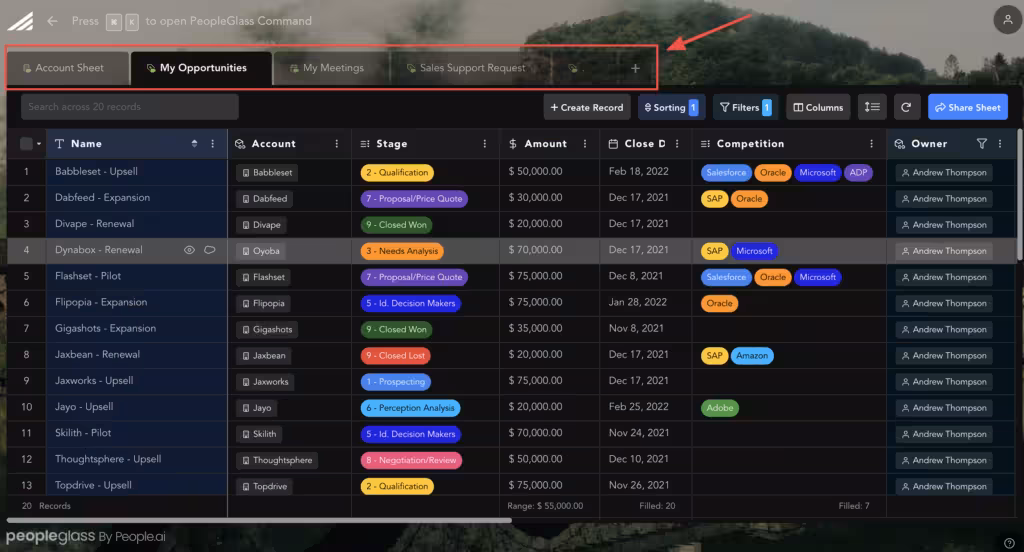
Task: Open the stage tag 3 - Needs Analysis
Action: 402,251
